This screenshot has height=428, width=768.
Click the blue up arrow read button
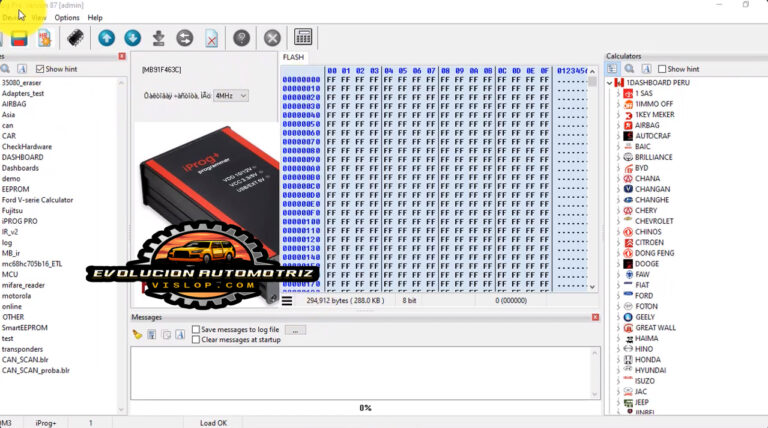[106, 38]
